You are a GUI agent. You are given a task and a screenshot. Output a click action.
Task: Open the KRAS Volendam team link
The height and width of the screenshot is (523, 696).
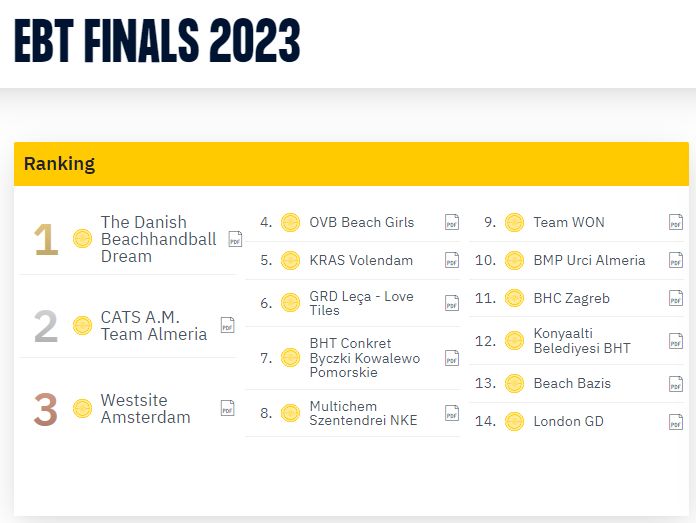[x=361, y=260]
